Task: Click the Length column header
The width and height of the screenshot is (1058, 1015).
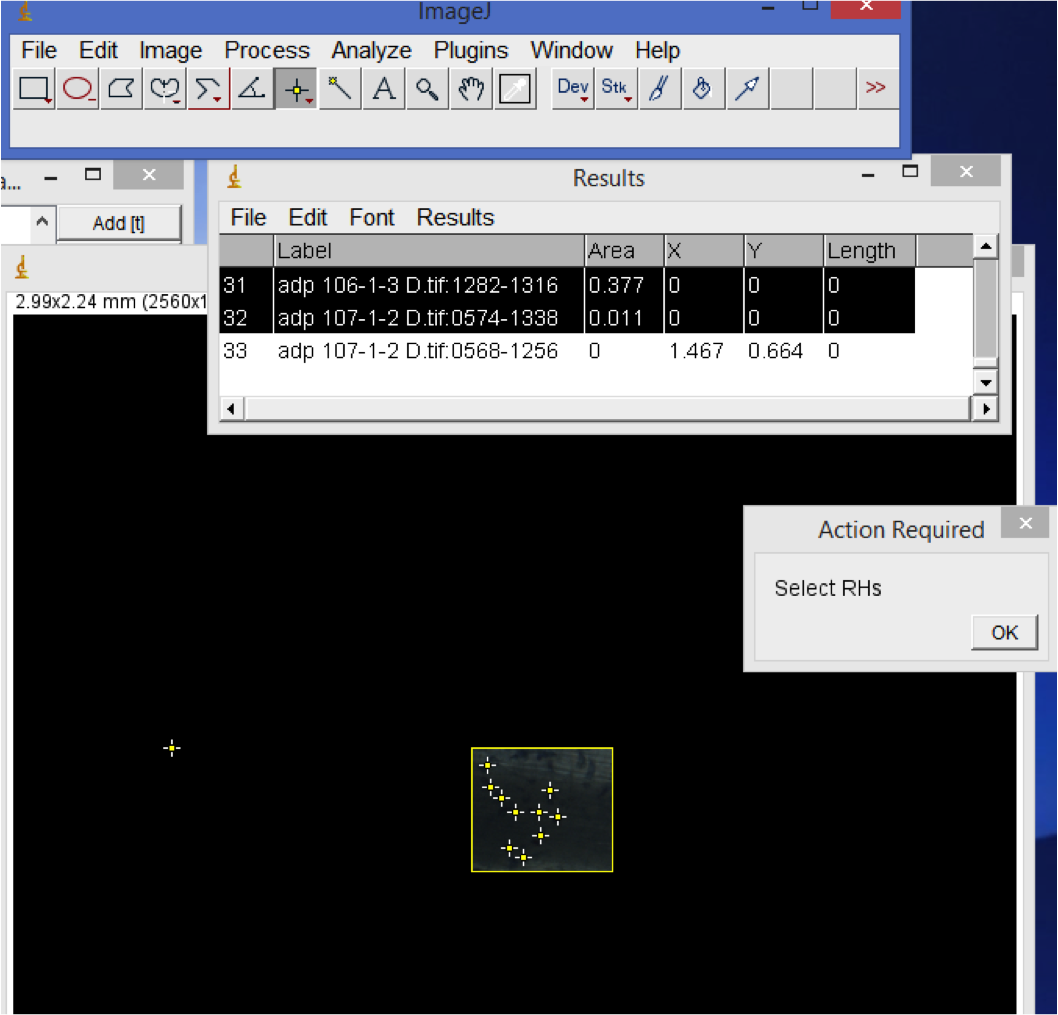Action: 870,251
